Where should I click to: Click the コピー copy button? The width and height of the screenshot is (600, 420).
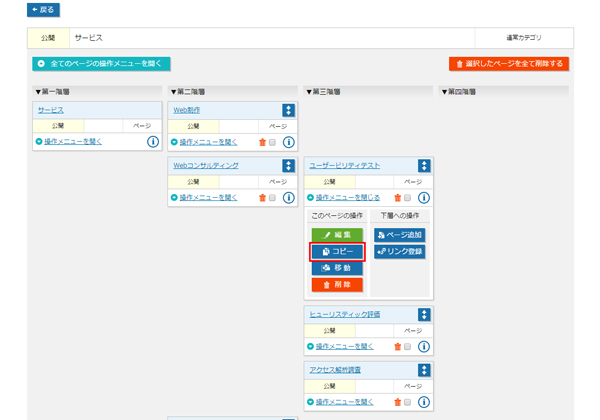tap(337, 252)
